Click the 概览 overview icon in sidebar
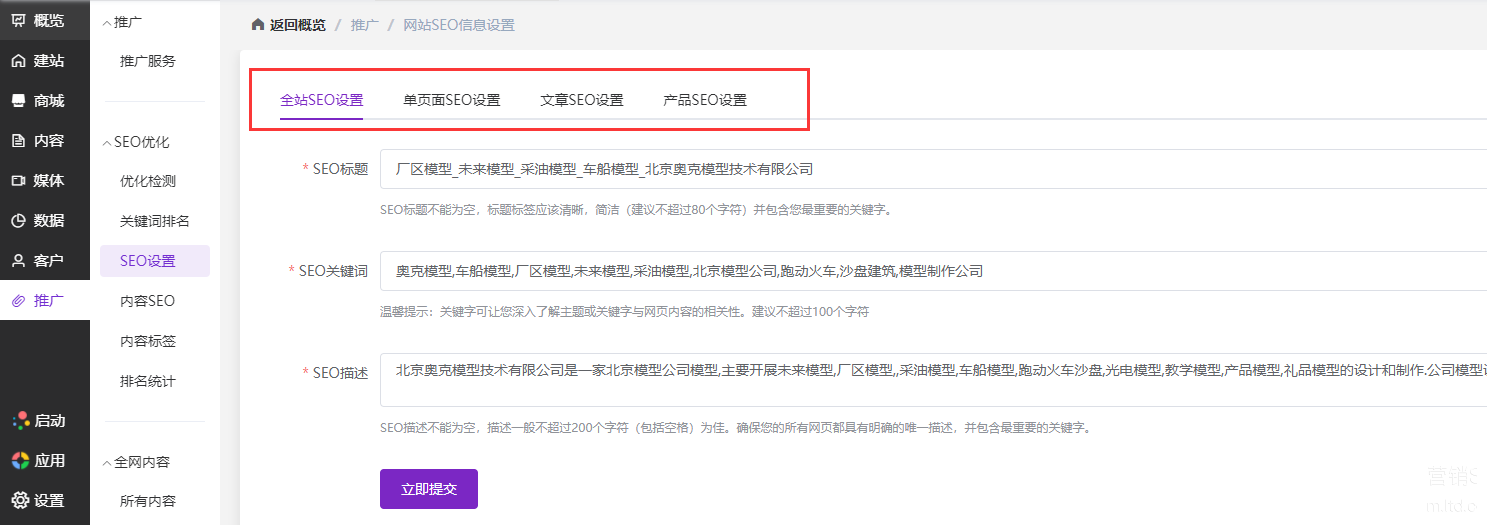This screenshot has width=1487, height=525. (x=19, y=20)
